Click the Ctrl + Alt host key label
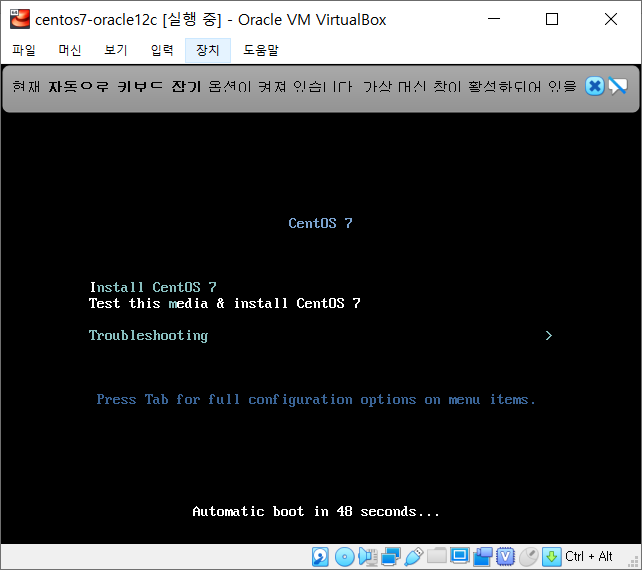642x570 pixels. click(x=588, y=556)
